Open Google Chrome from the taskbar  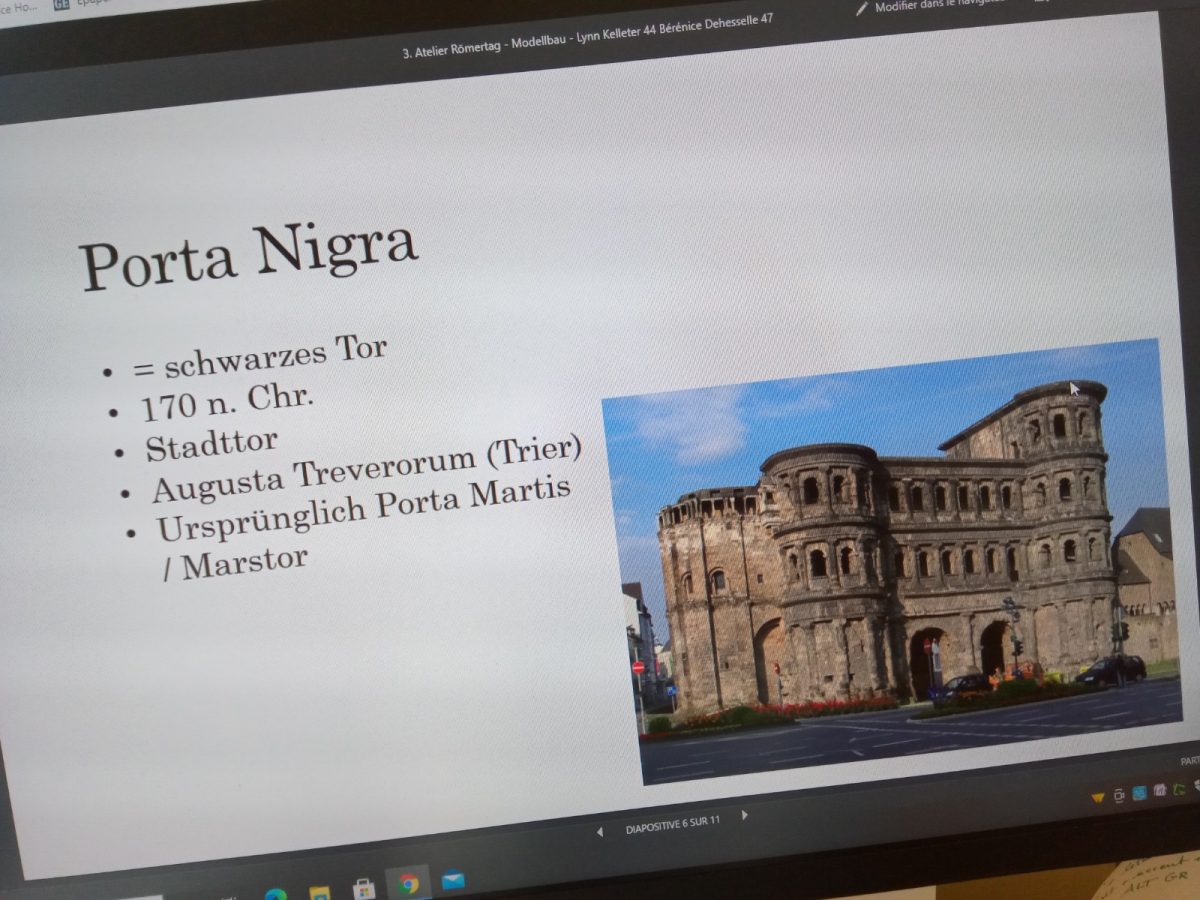408,884
